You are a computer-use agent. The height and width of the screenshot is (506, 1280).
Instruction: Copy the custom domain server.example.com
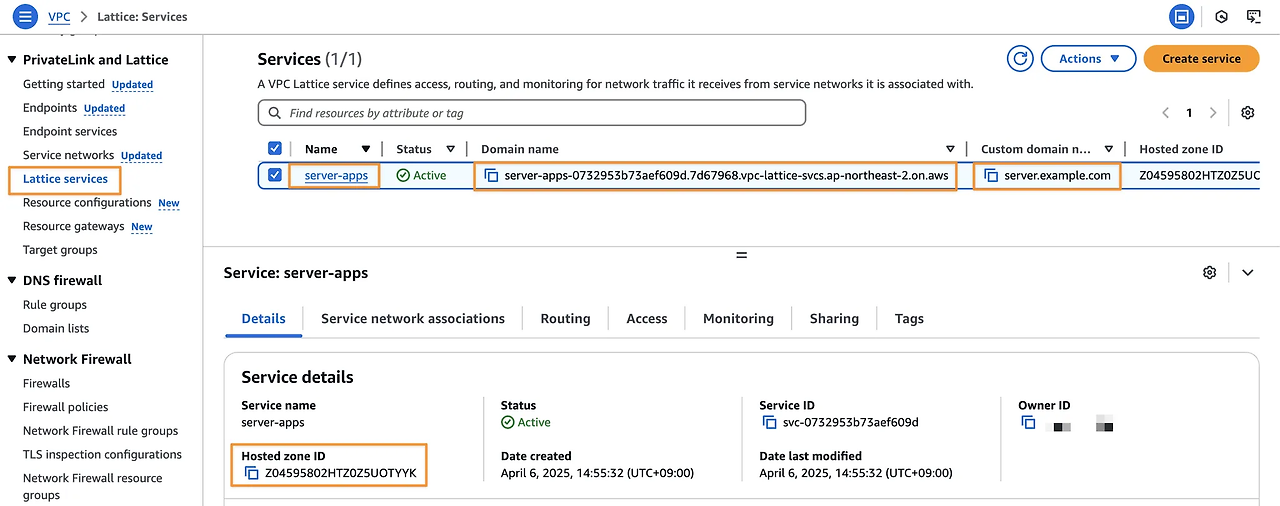(991, 176)
